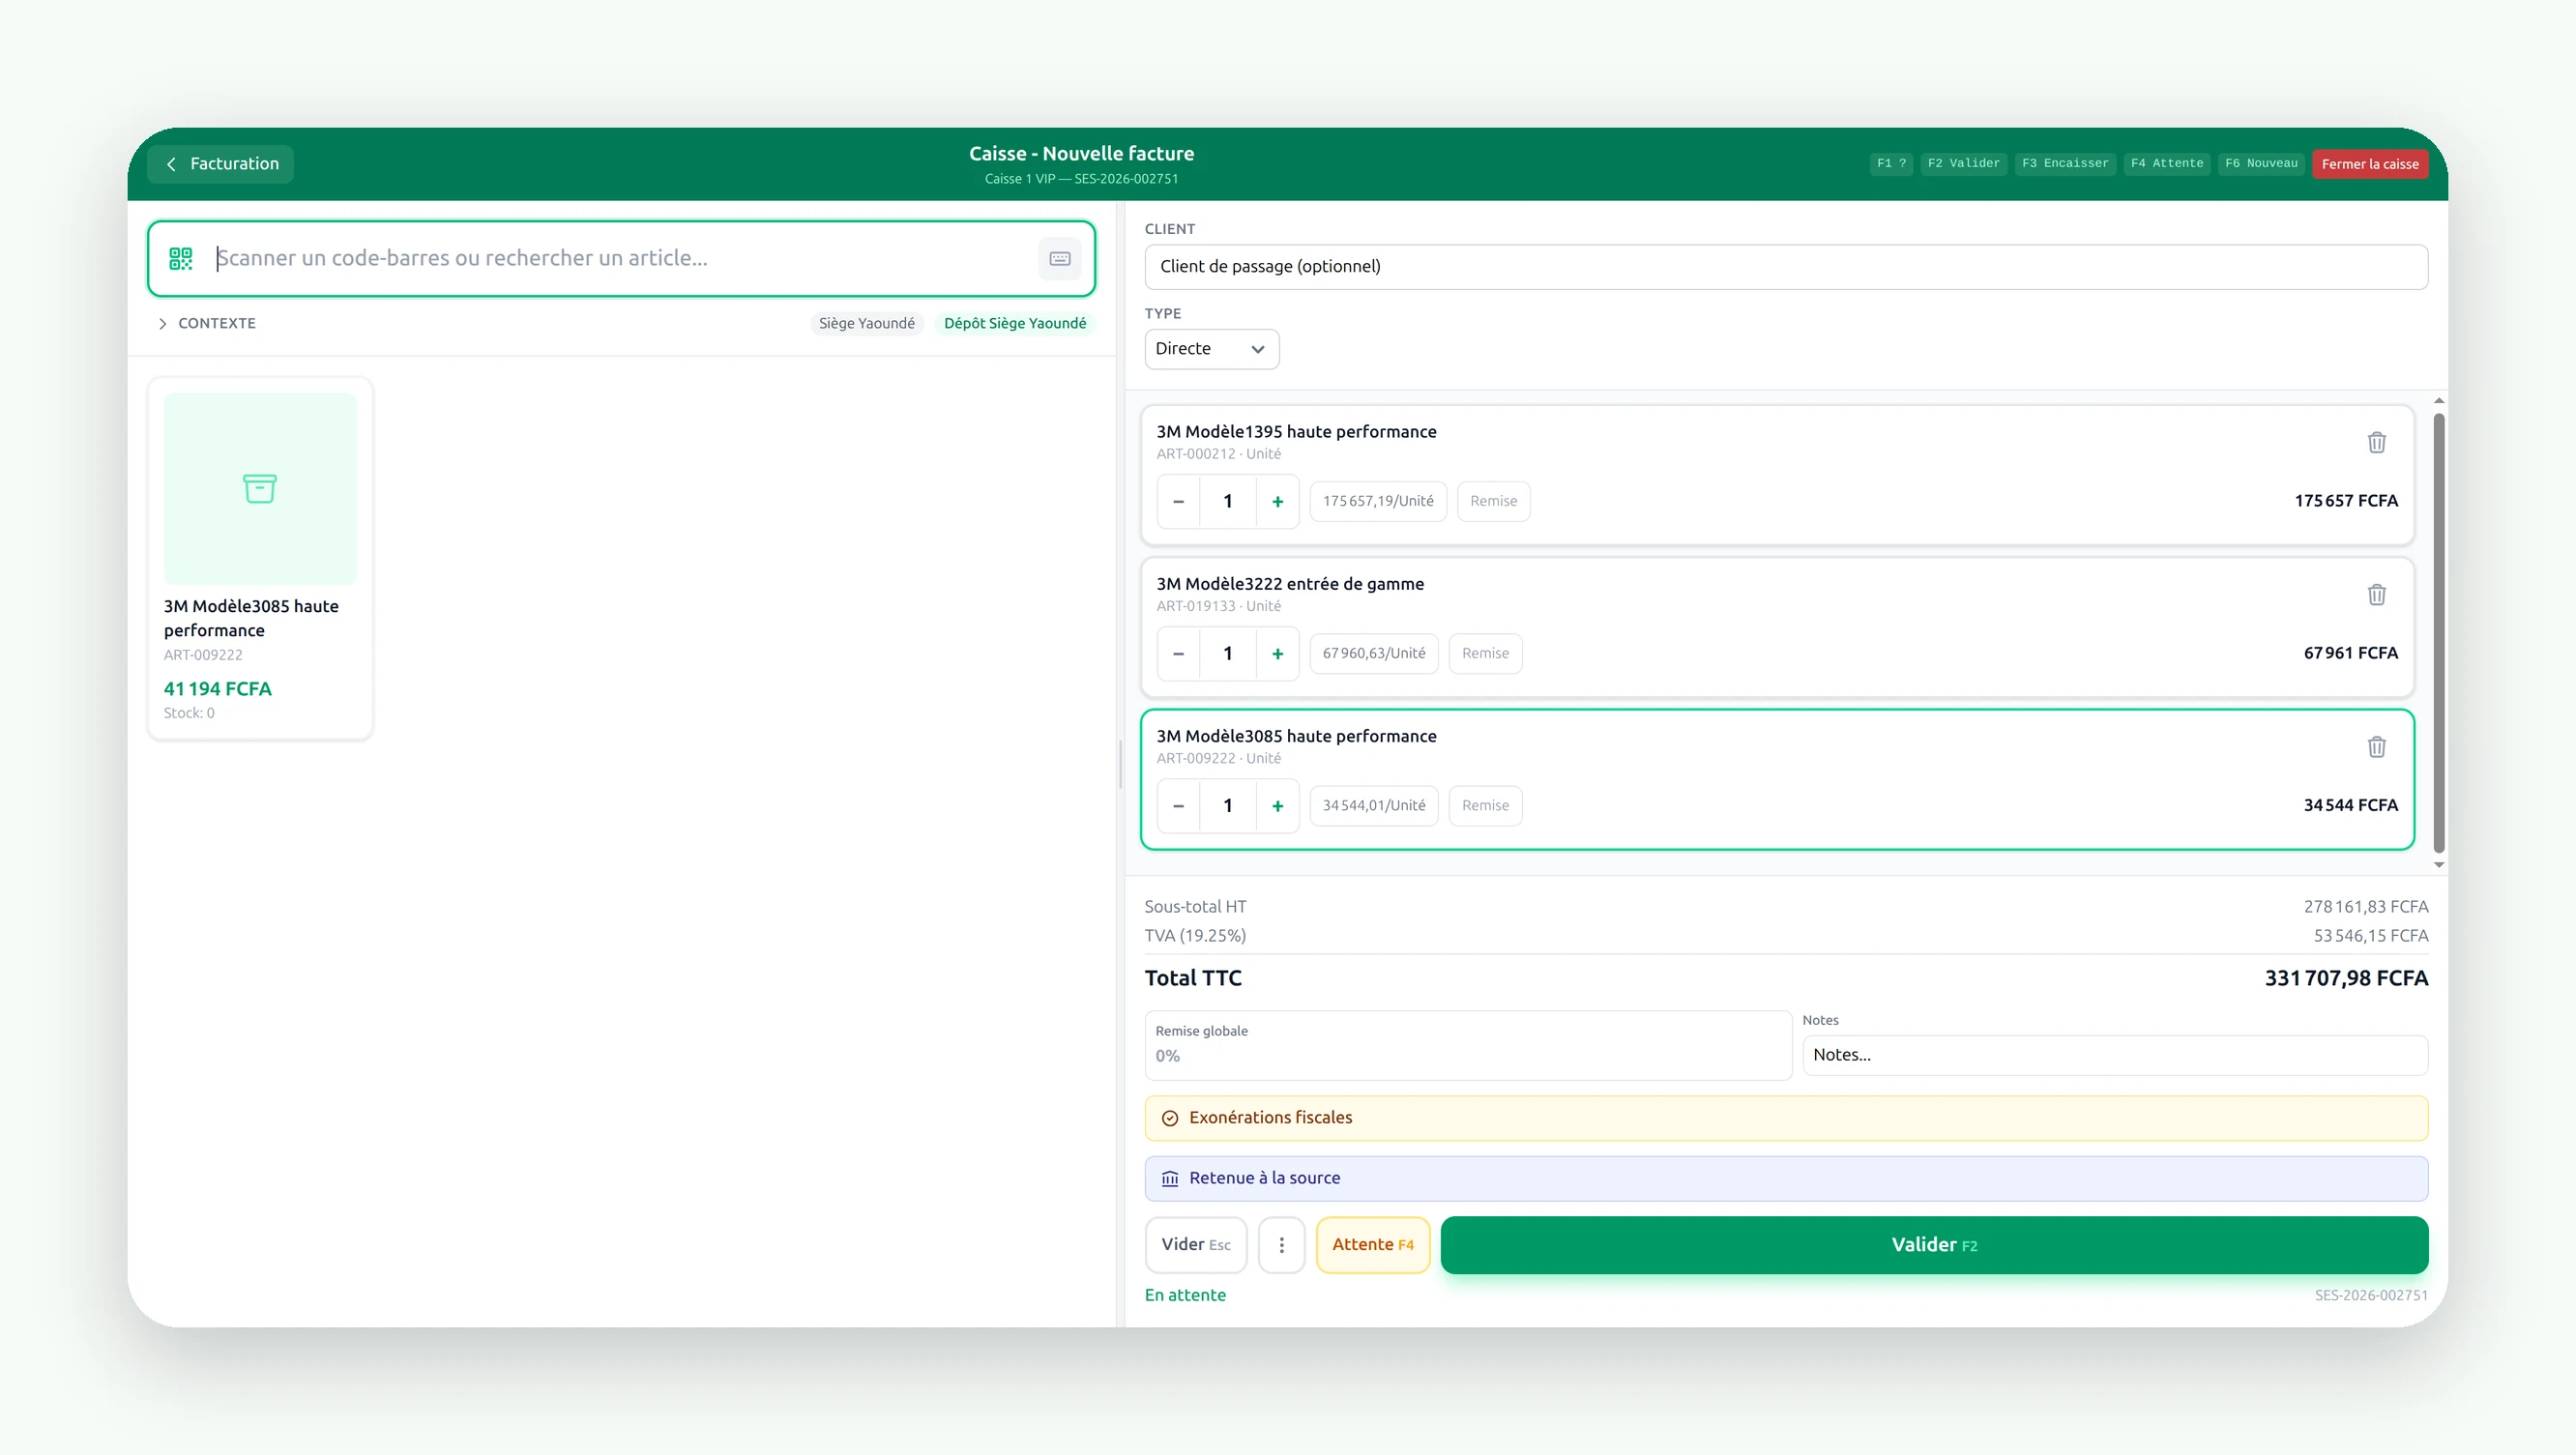Increase quantity of 3M Modèle3085 line
The image size is (2576, 1455).
pyautogui.click(x=1277, y=805)
